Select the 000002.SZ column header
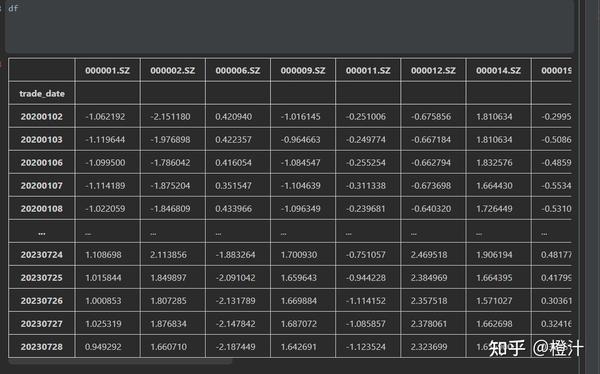The image size is (600, 374). [x=173, y=70]
